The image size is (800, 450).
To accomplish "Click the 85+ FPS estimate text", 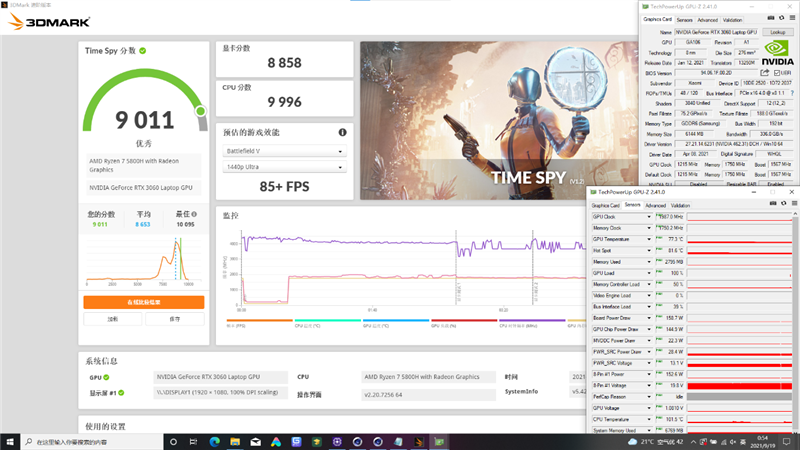I will pyautogui.click(x=284, y=187).
